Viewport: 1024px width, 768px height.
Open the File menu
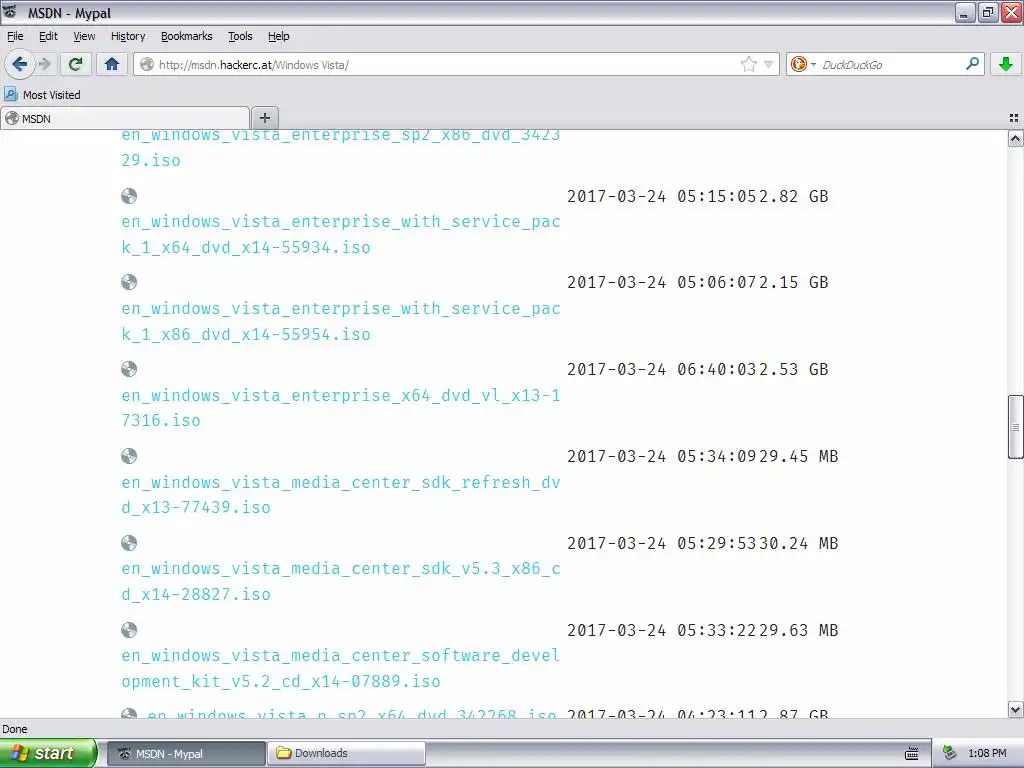[15, 36]
